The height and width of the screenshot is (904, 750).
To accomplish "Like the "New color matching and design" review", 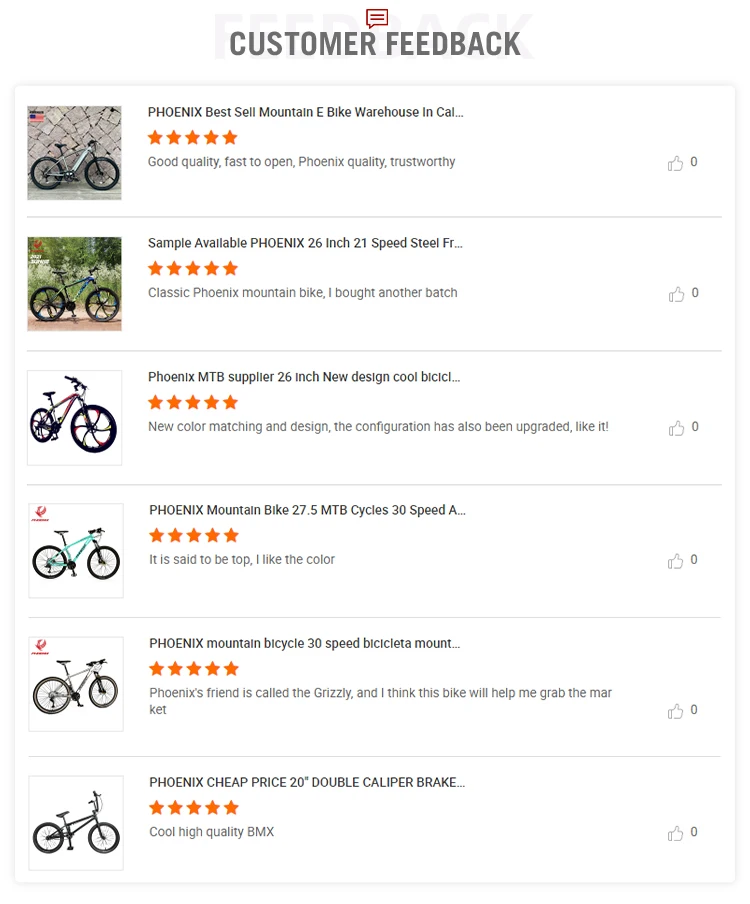I will pos(676,428).
